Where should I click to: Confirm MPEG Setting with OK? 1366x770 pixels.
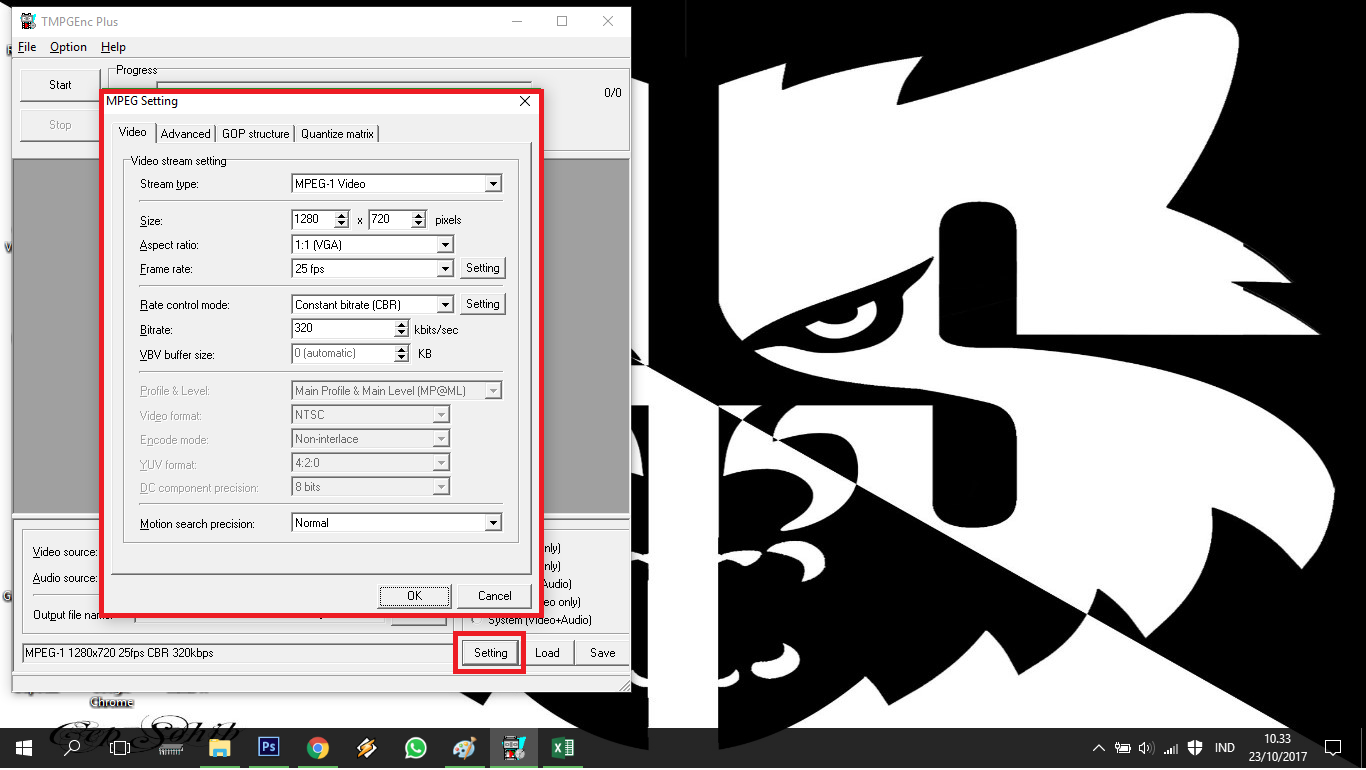pos(414,596)
